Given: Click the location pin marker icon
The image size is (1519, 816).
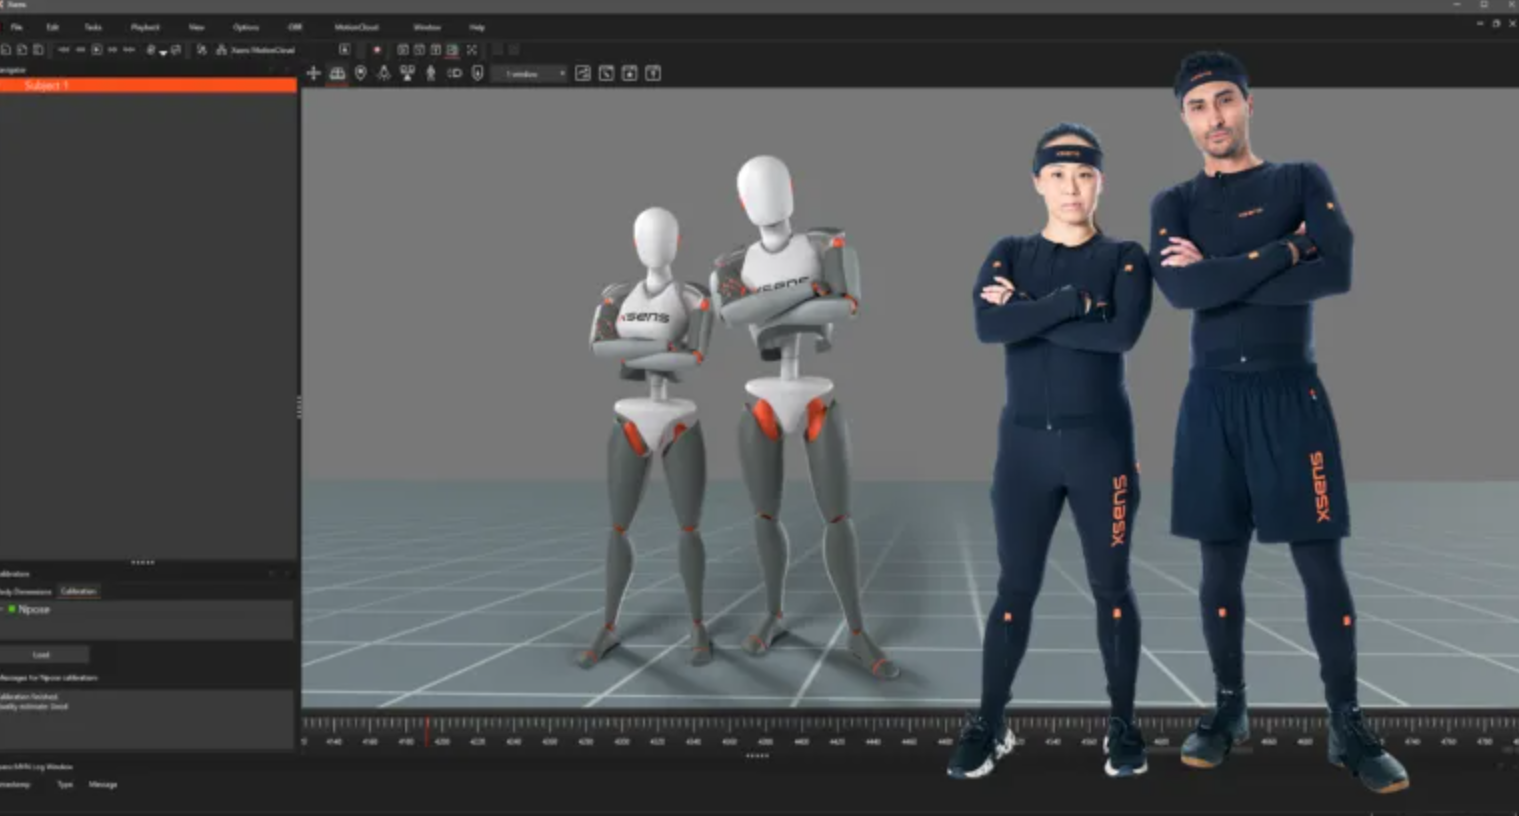Looking at the screenshot, I should pos(360,73).
